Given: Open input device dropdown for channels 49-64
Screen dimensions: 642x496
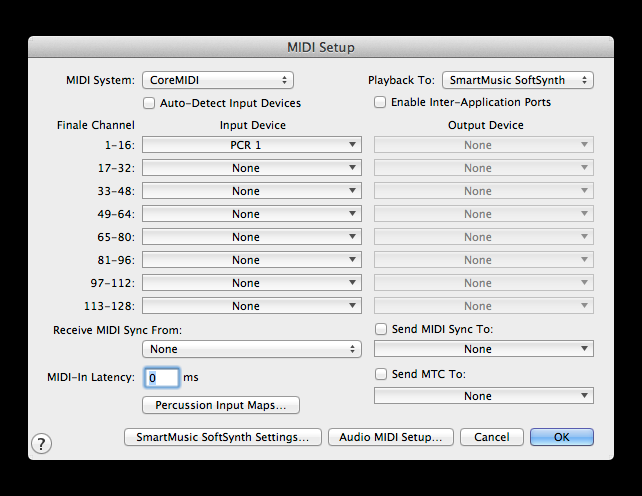Looking at the screenshot, I should pyautogui.click(x=251, y=214).
